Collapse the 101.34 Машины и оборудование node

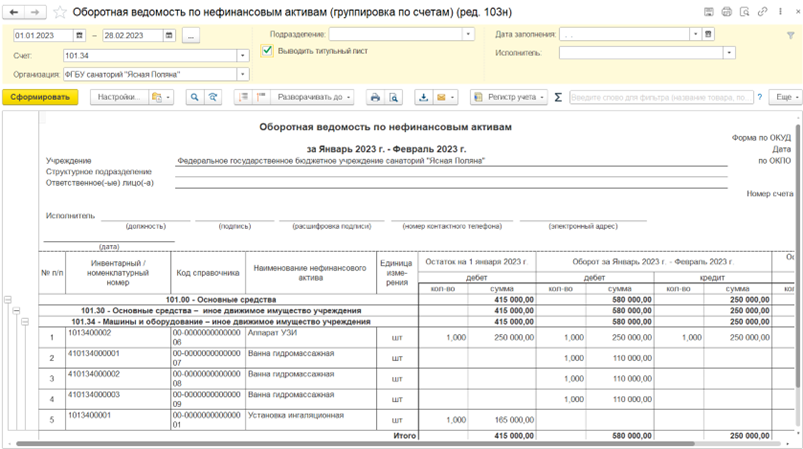click(25, 322)
